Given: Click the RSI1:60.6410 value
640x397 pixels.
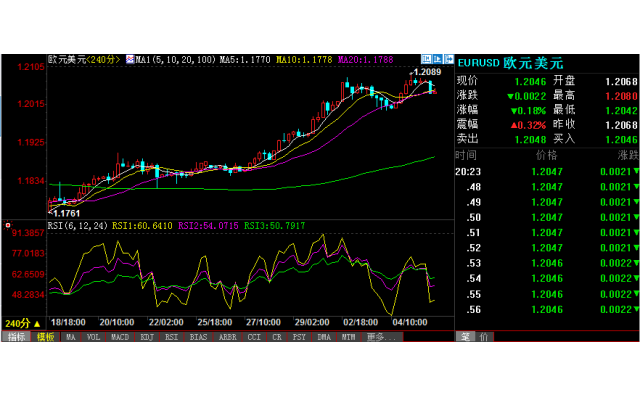Looking at the screenshot, I should pos(142,226).
